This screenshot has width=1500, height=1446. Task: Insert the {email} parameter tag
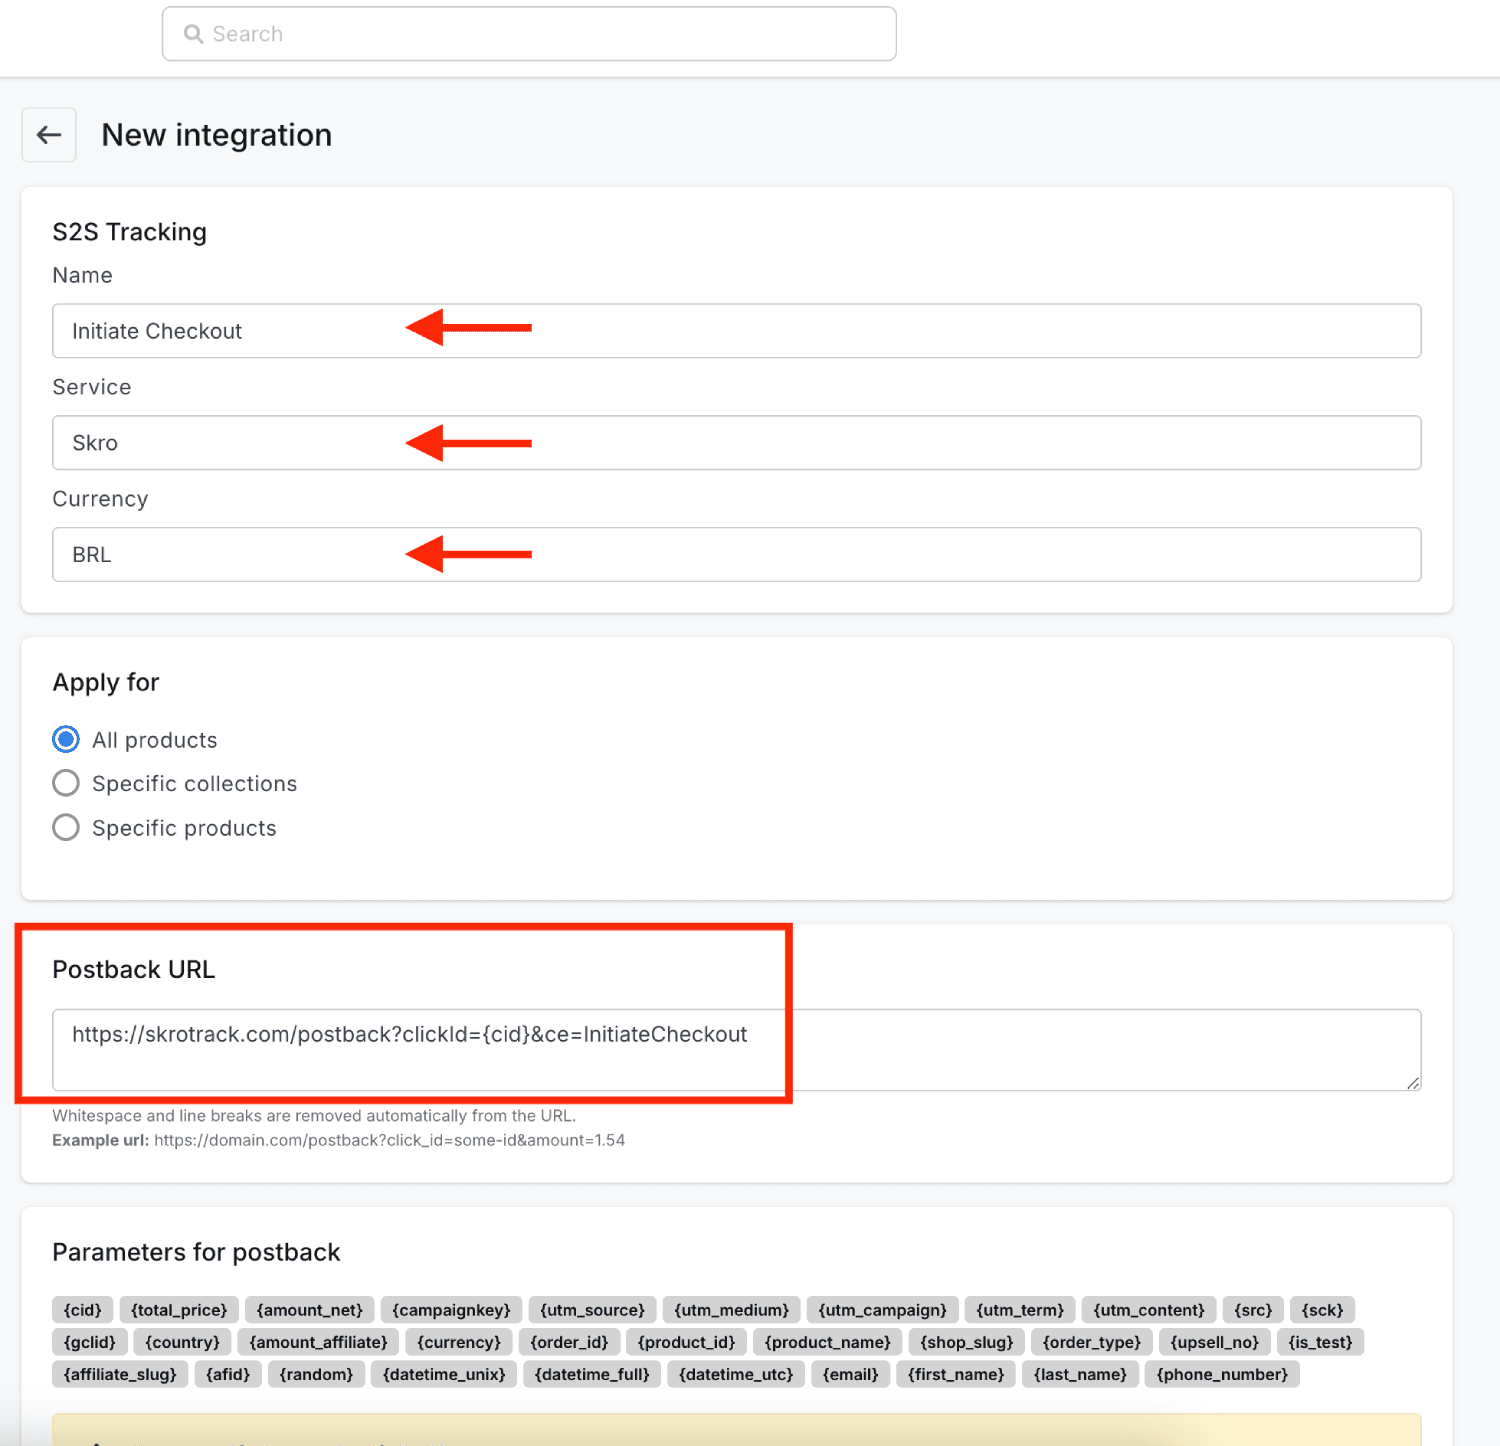(x=850, y=1374)
